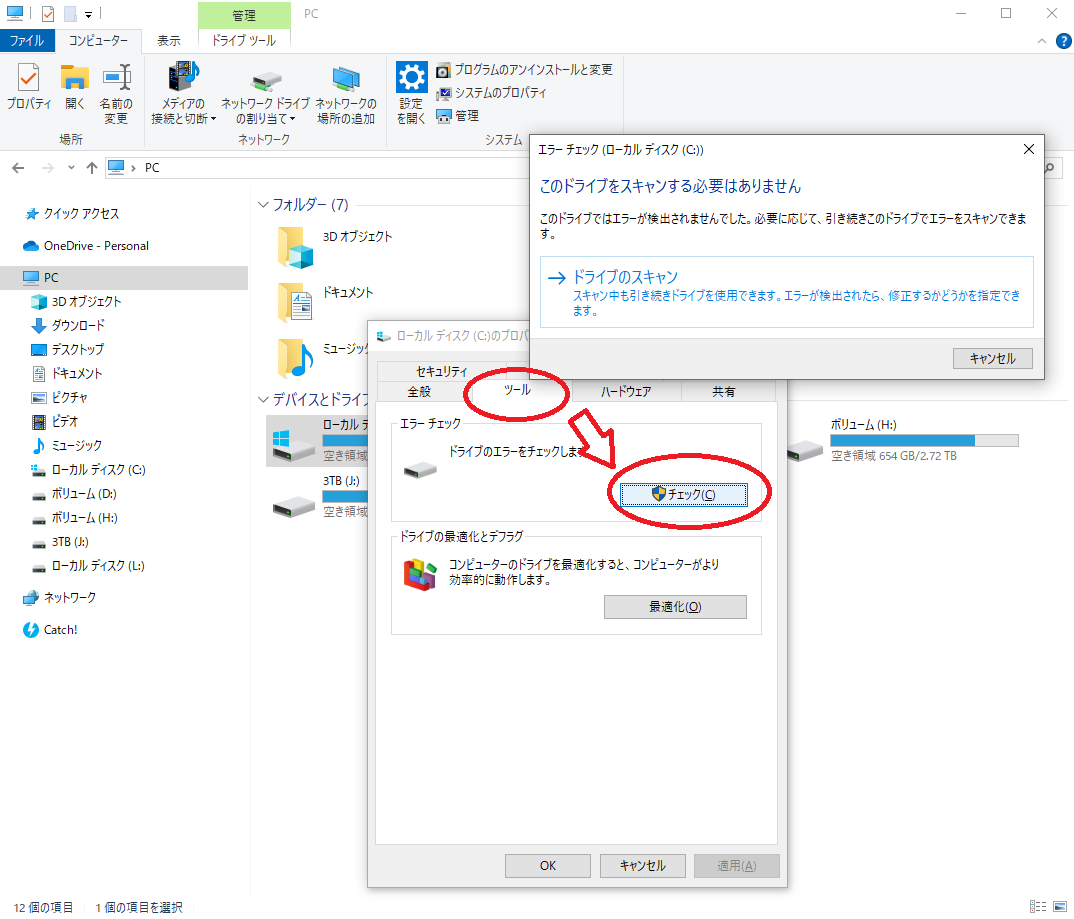Select the 3D オブジェクト folder icon
Image resolution: width=1074 pixels, height=919 pixels.
tap(295, 246)
